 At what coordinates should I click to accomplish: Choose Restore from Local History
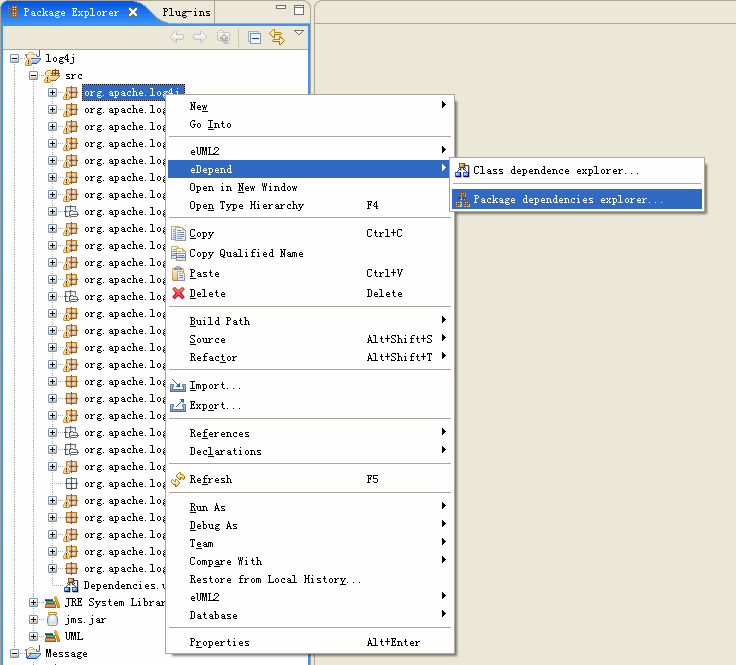click(310, 579)
